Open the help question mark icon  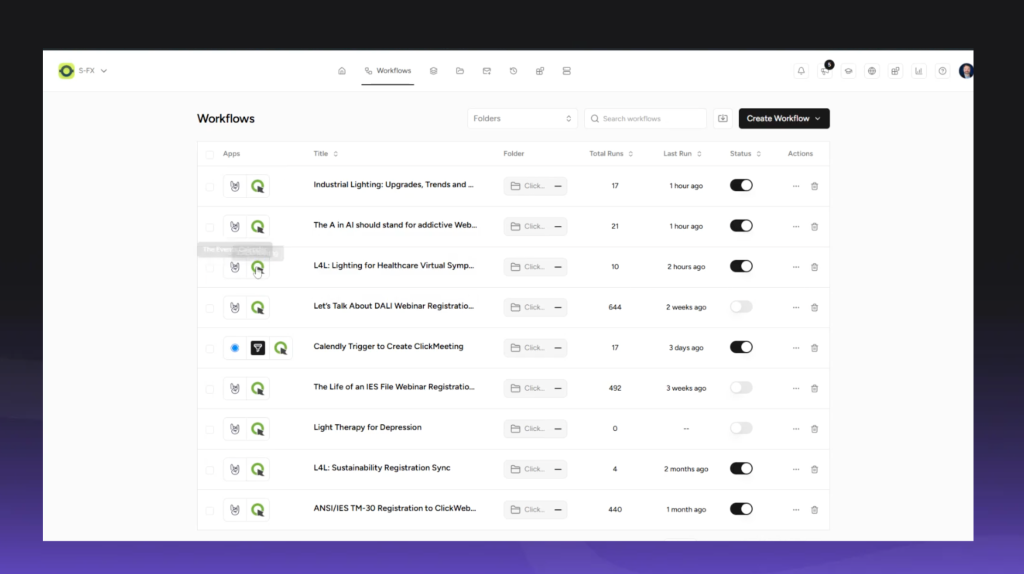coord(942,71)
